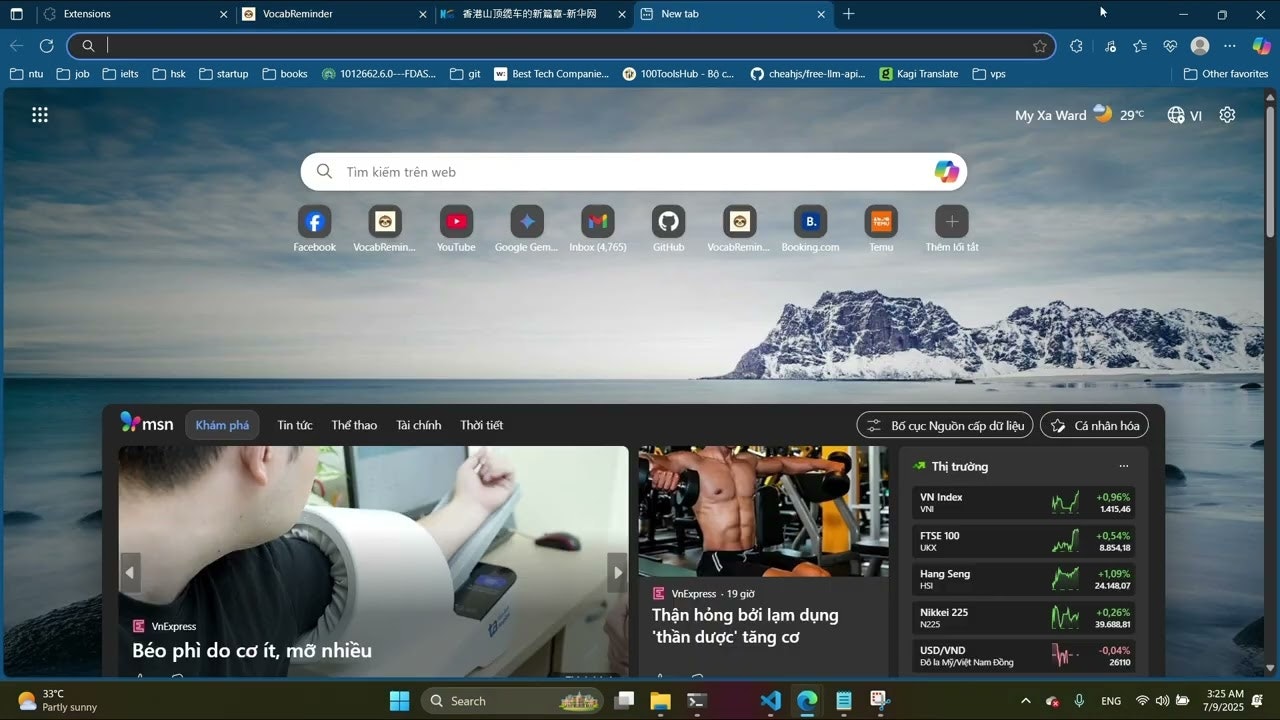Go to previous carousel story arrow
The image size is (1280, 720).
[x=129, y=572]
